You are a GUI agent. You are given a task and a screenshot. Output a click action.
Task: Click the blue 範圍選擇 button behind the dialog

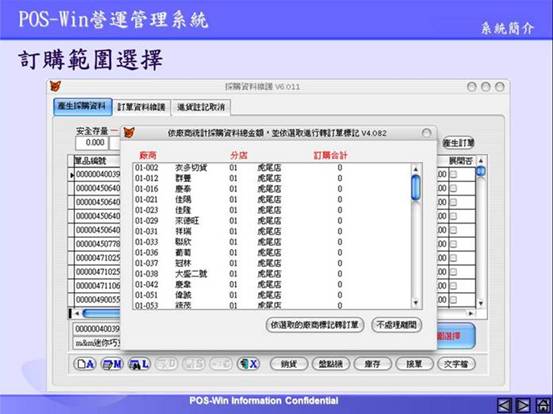pos(456,336)
